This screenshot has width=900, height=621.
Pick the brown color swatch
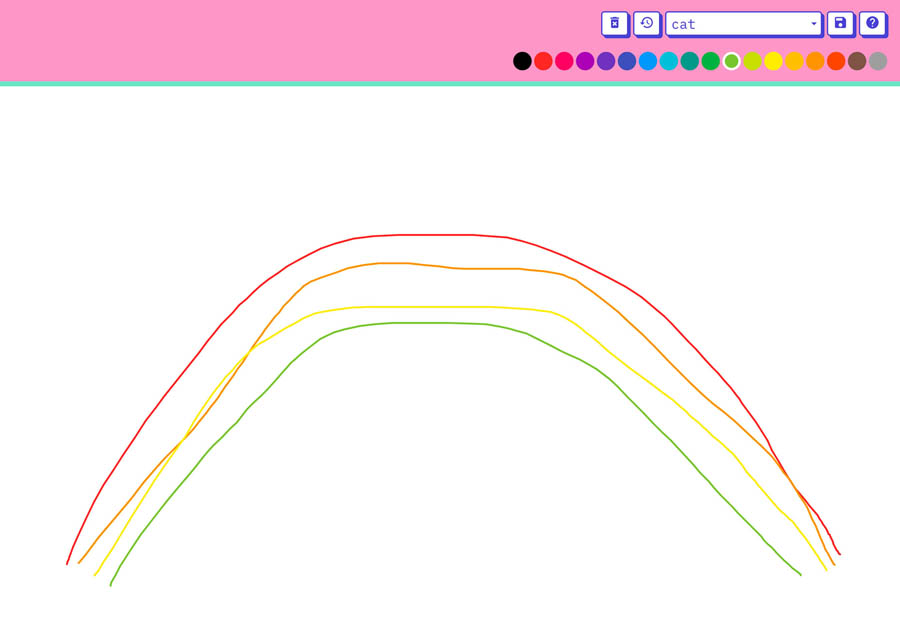pyautogui.click(x=857, y=61)
